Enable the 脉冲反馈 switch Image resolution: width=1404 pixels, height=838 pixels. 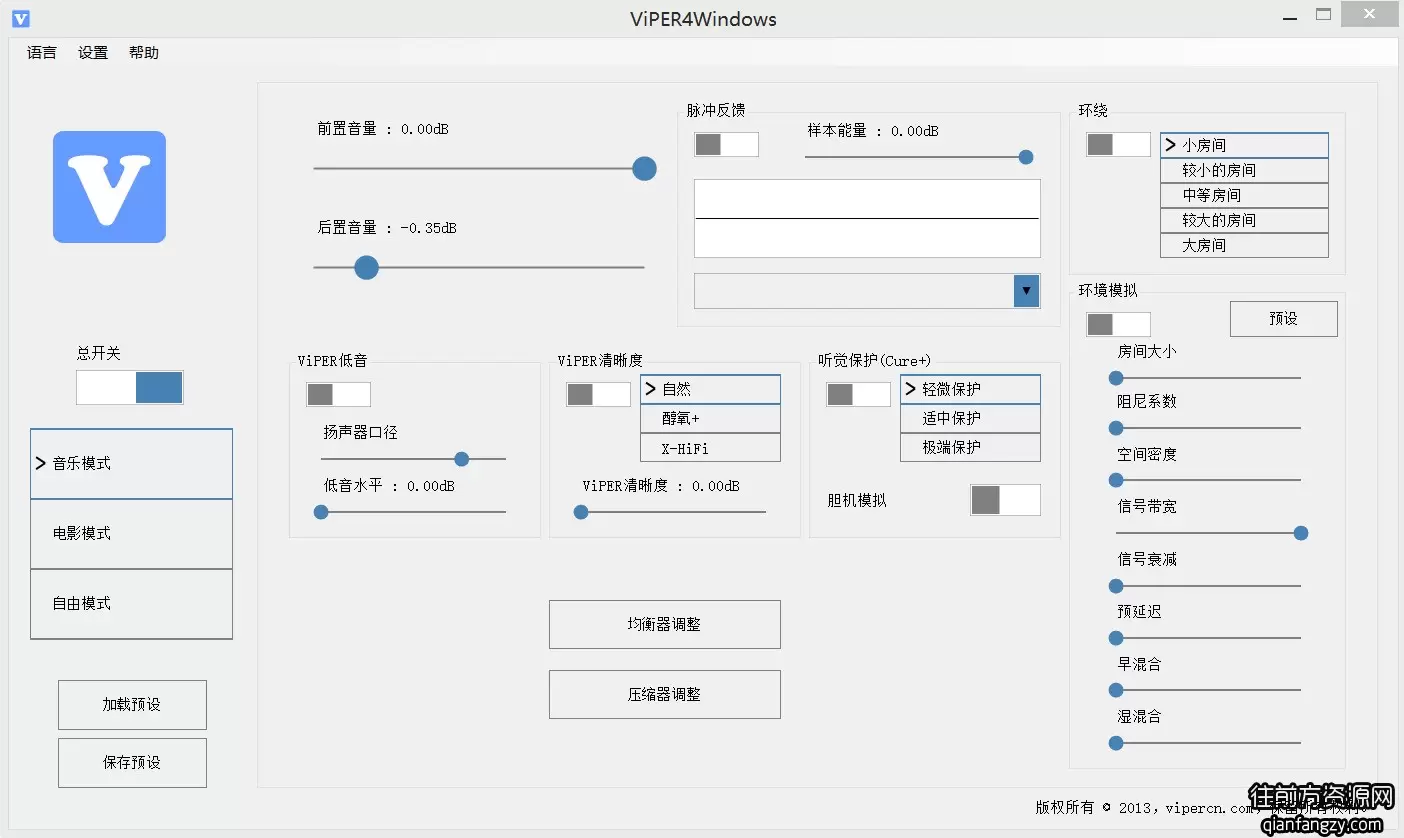(x=727, y=144)
